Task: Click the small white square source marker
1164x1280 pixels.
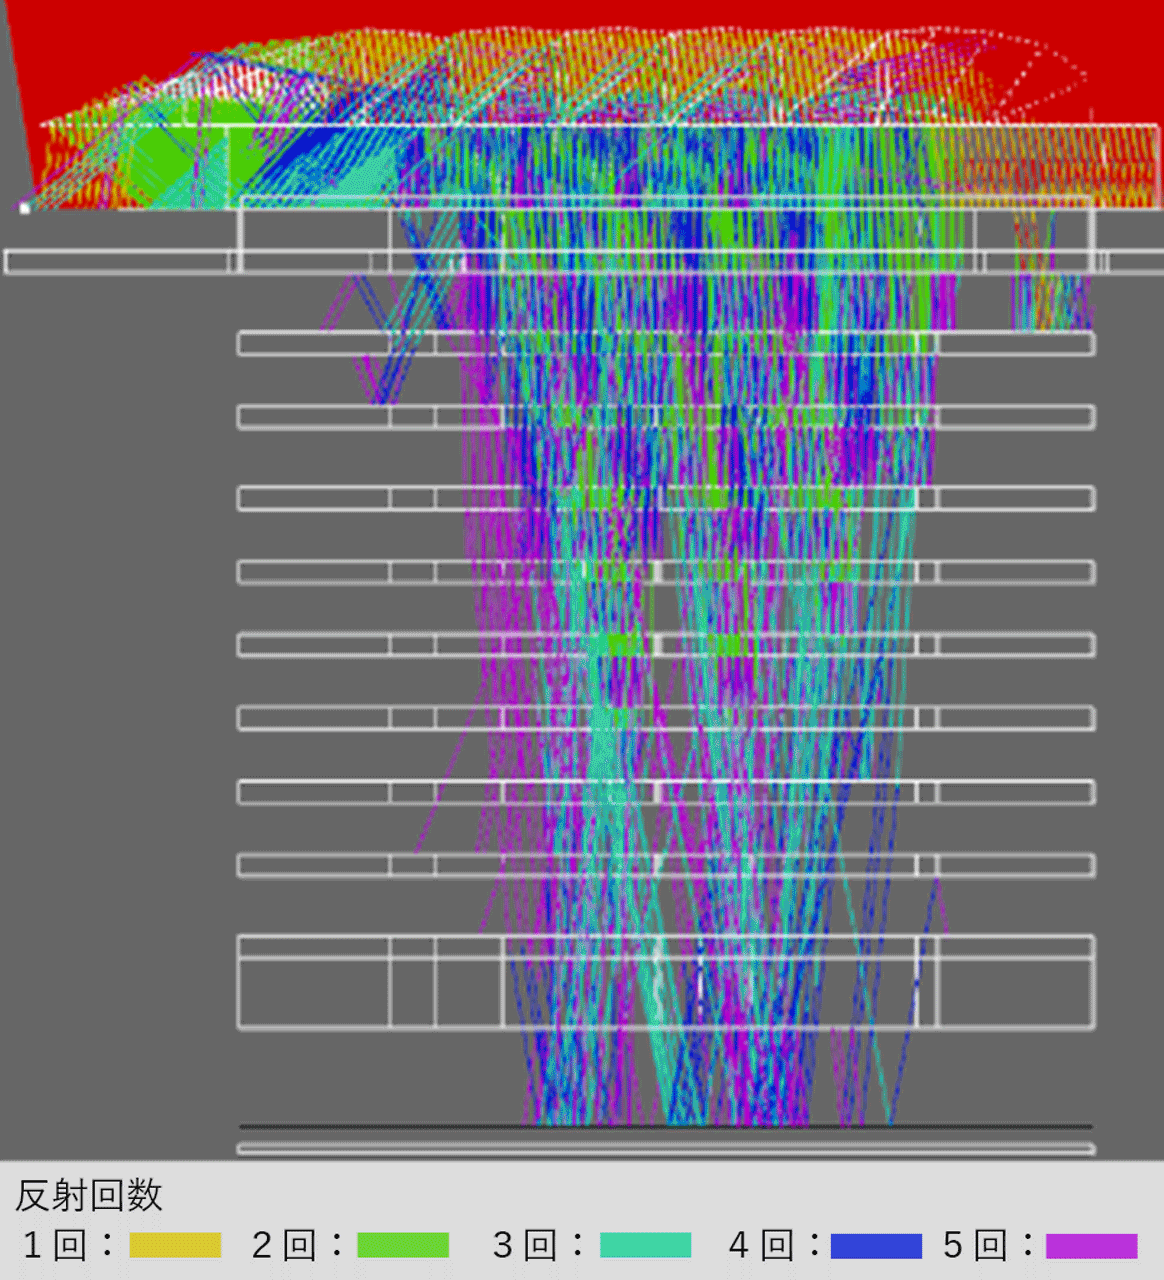Action: pyautogui.click(x=25, y=208)
